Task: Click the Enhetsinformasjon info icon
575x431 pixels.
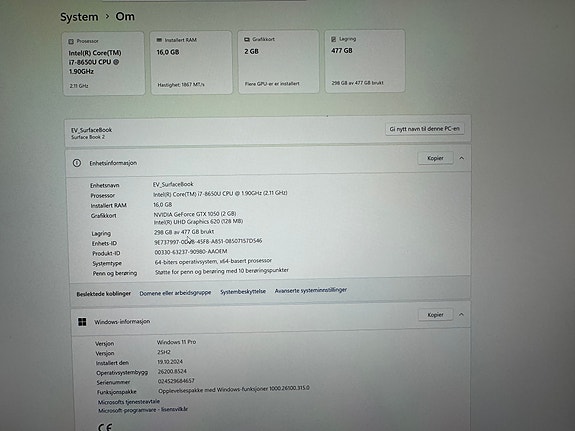Action: pos(77,163)
